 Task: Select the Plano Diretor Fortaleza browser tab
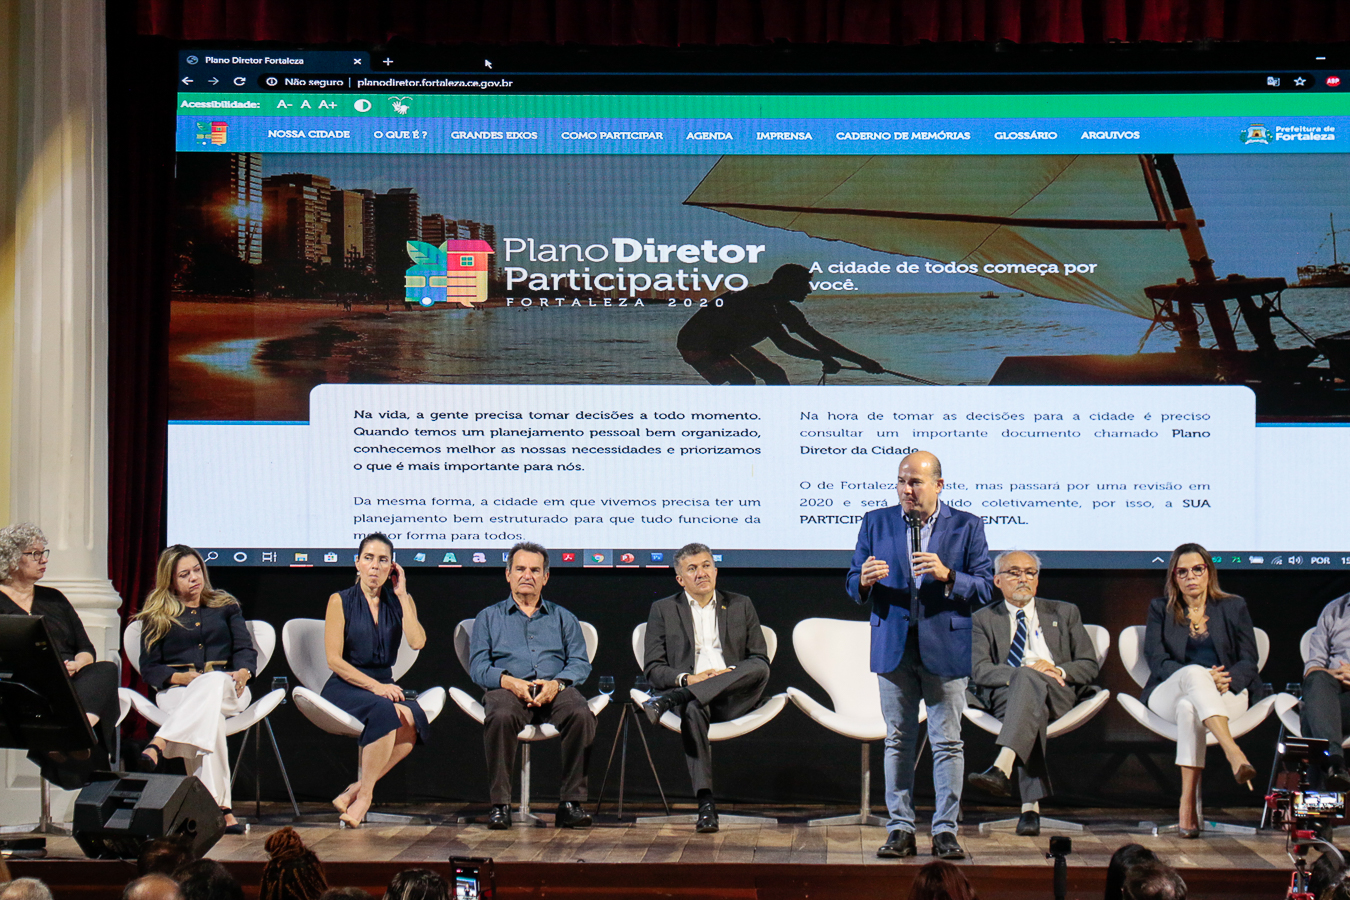275,61
